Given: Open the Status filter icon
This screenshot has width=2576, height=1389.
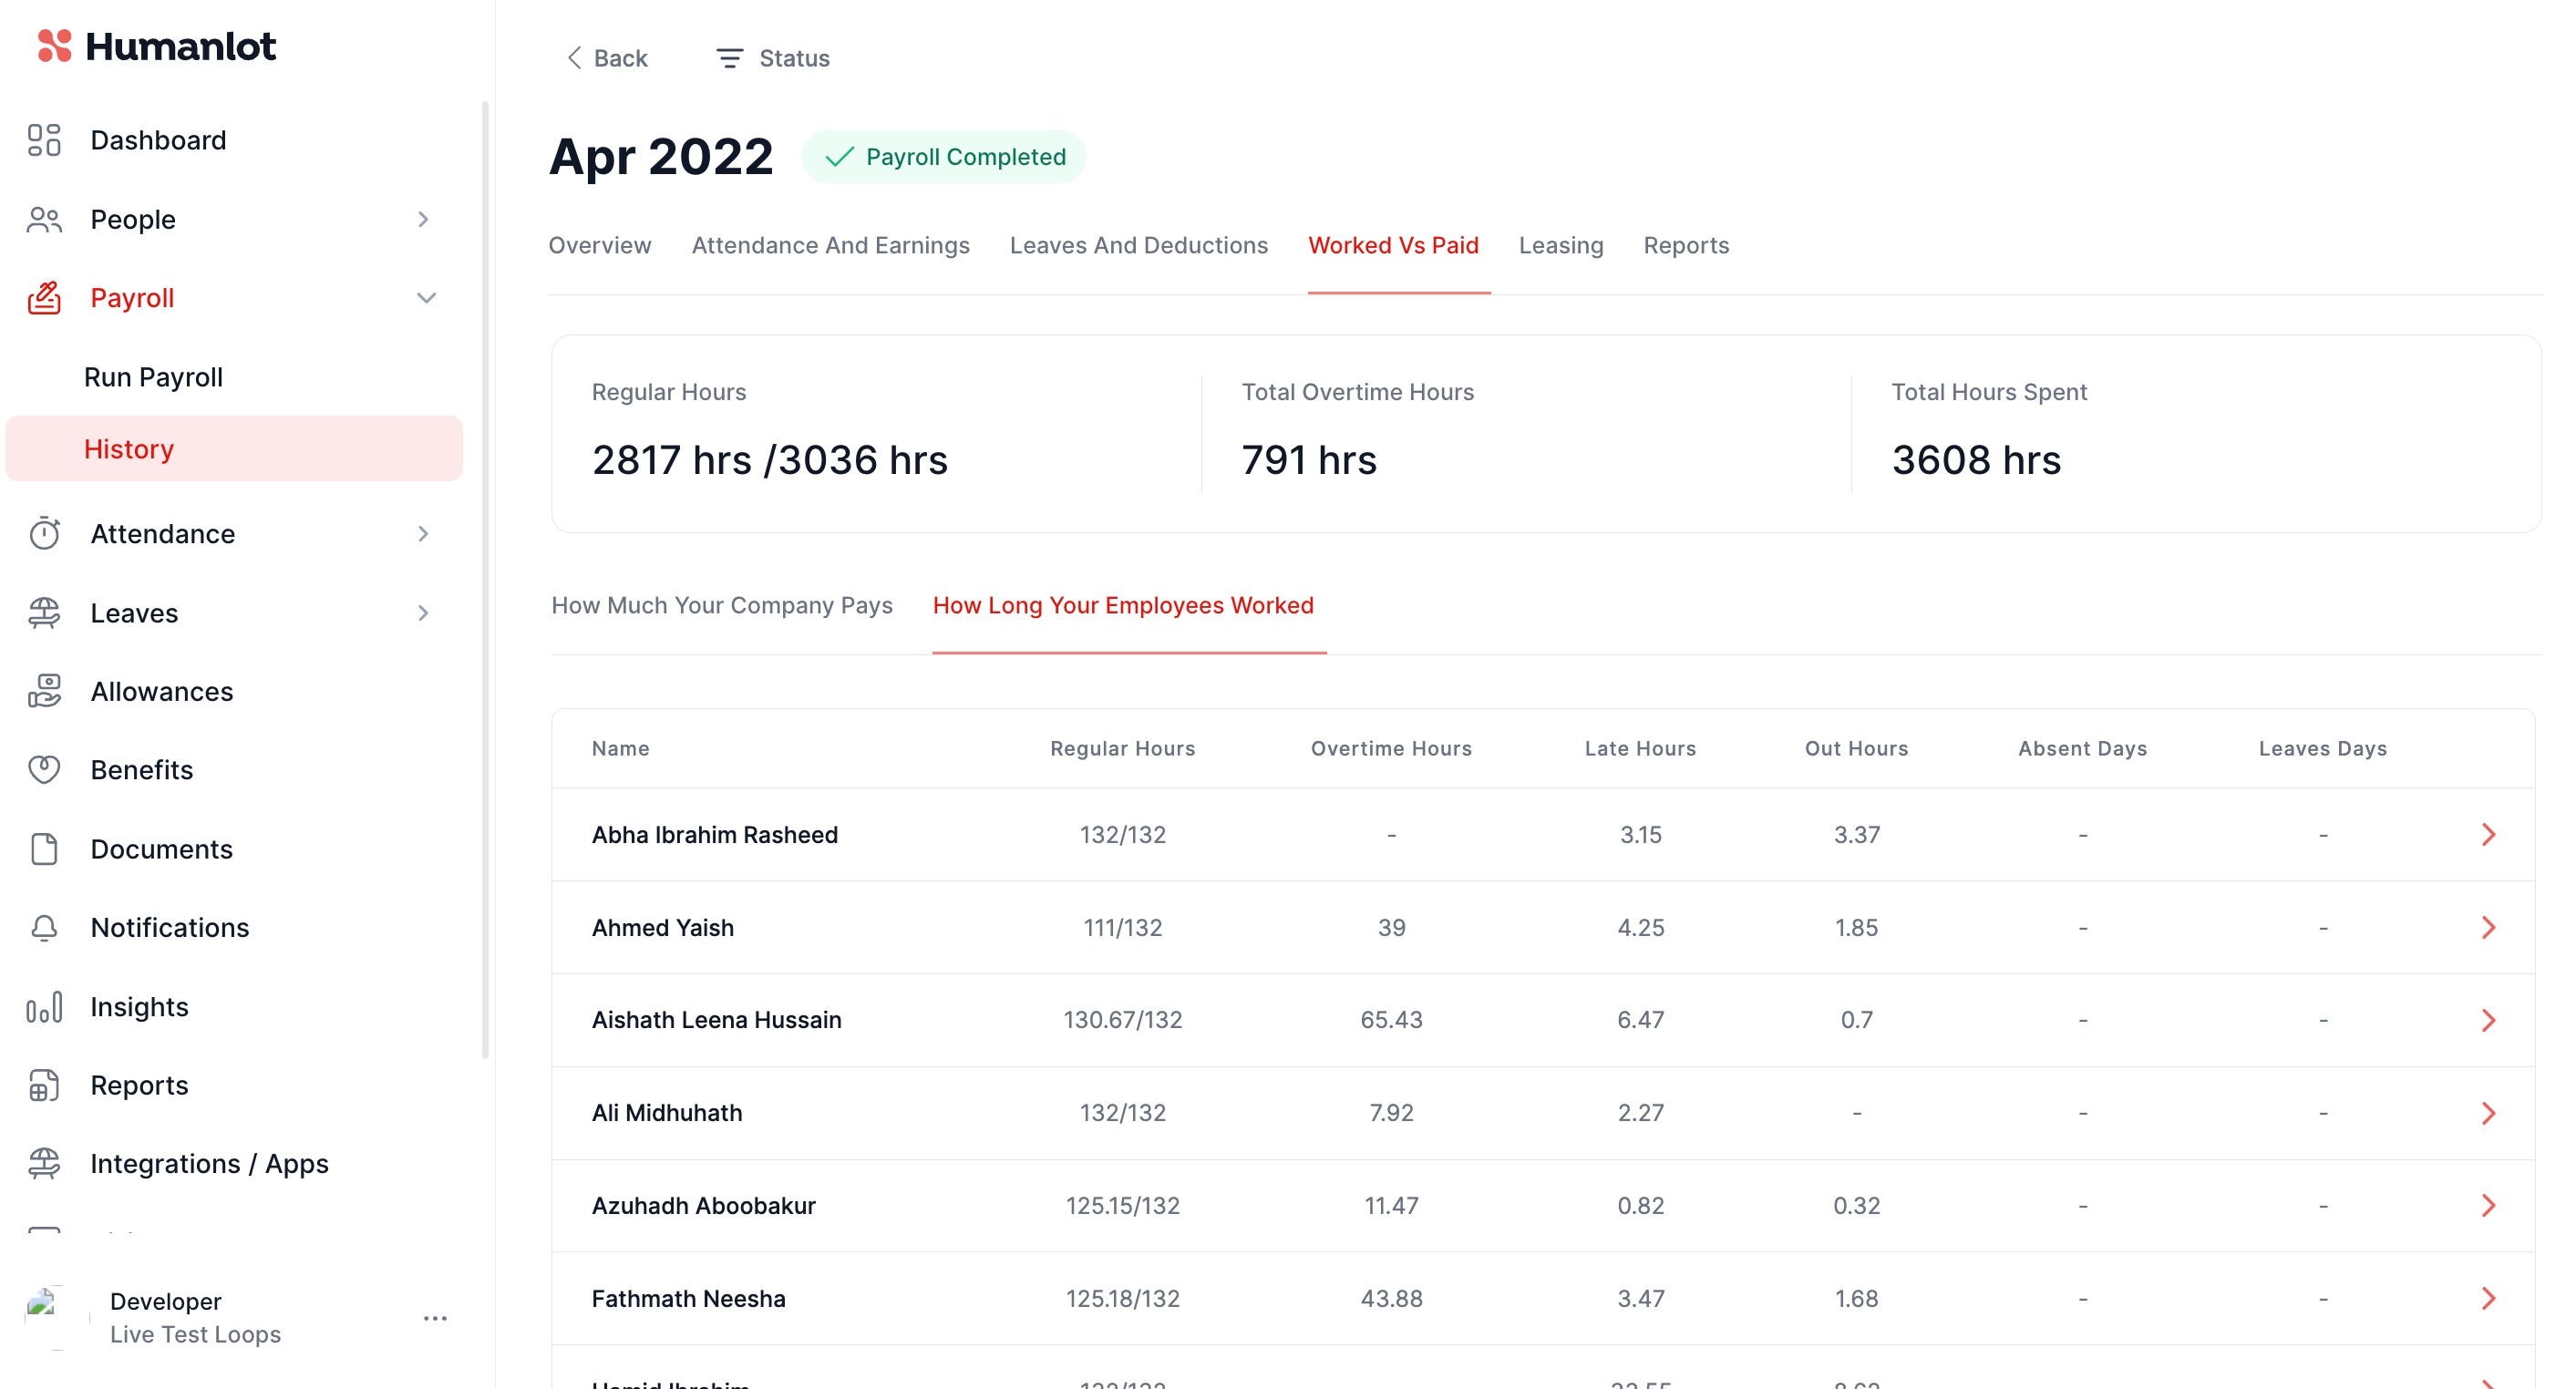Looking at the screenshot, I should (x=729, y=59).
